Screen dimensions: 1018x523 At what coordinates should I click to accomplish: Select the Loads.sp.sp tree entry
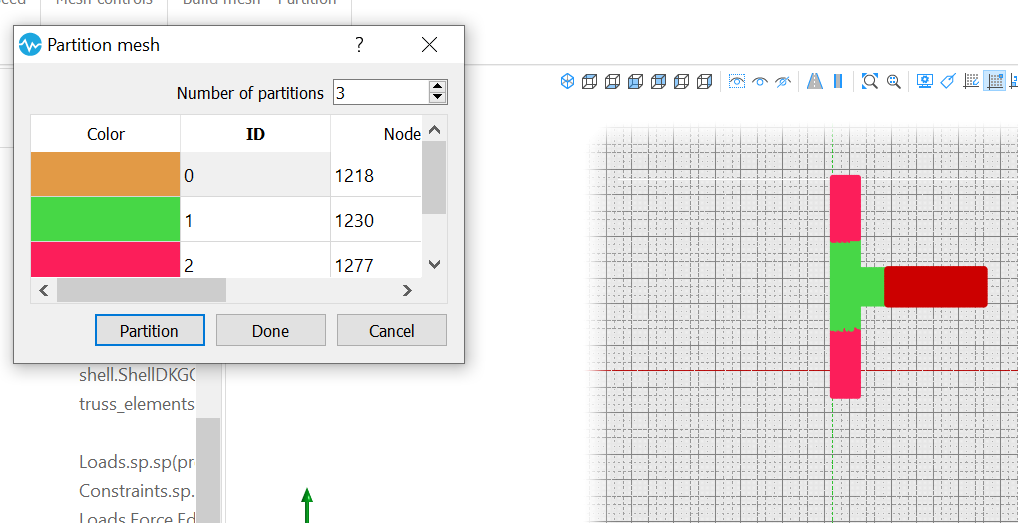tap(137, 462)
